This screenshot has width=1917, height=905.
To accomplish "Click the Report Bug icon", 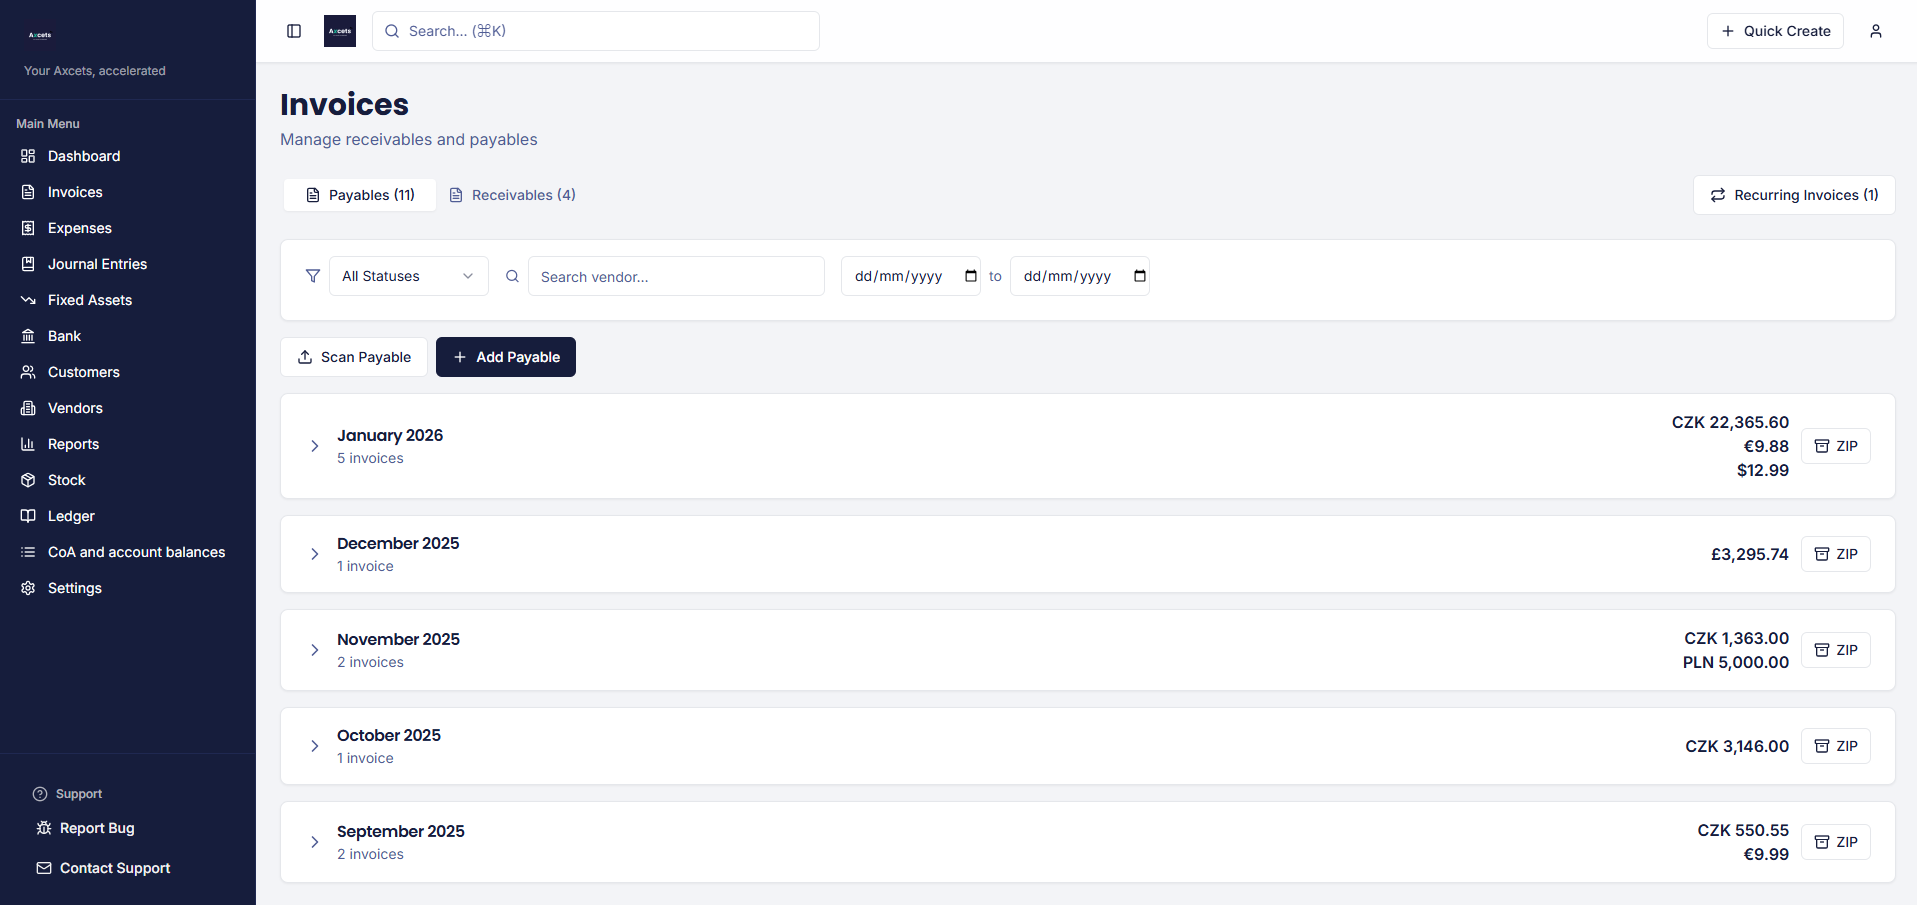I will tap(44, 828).
